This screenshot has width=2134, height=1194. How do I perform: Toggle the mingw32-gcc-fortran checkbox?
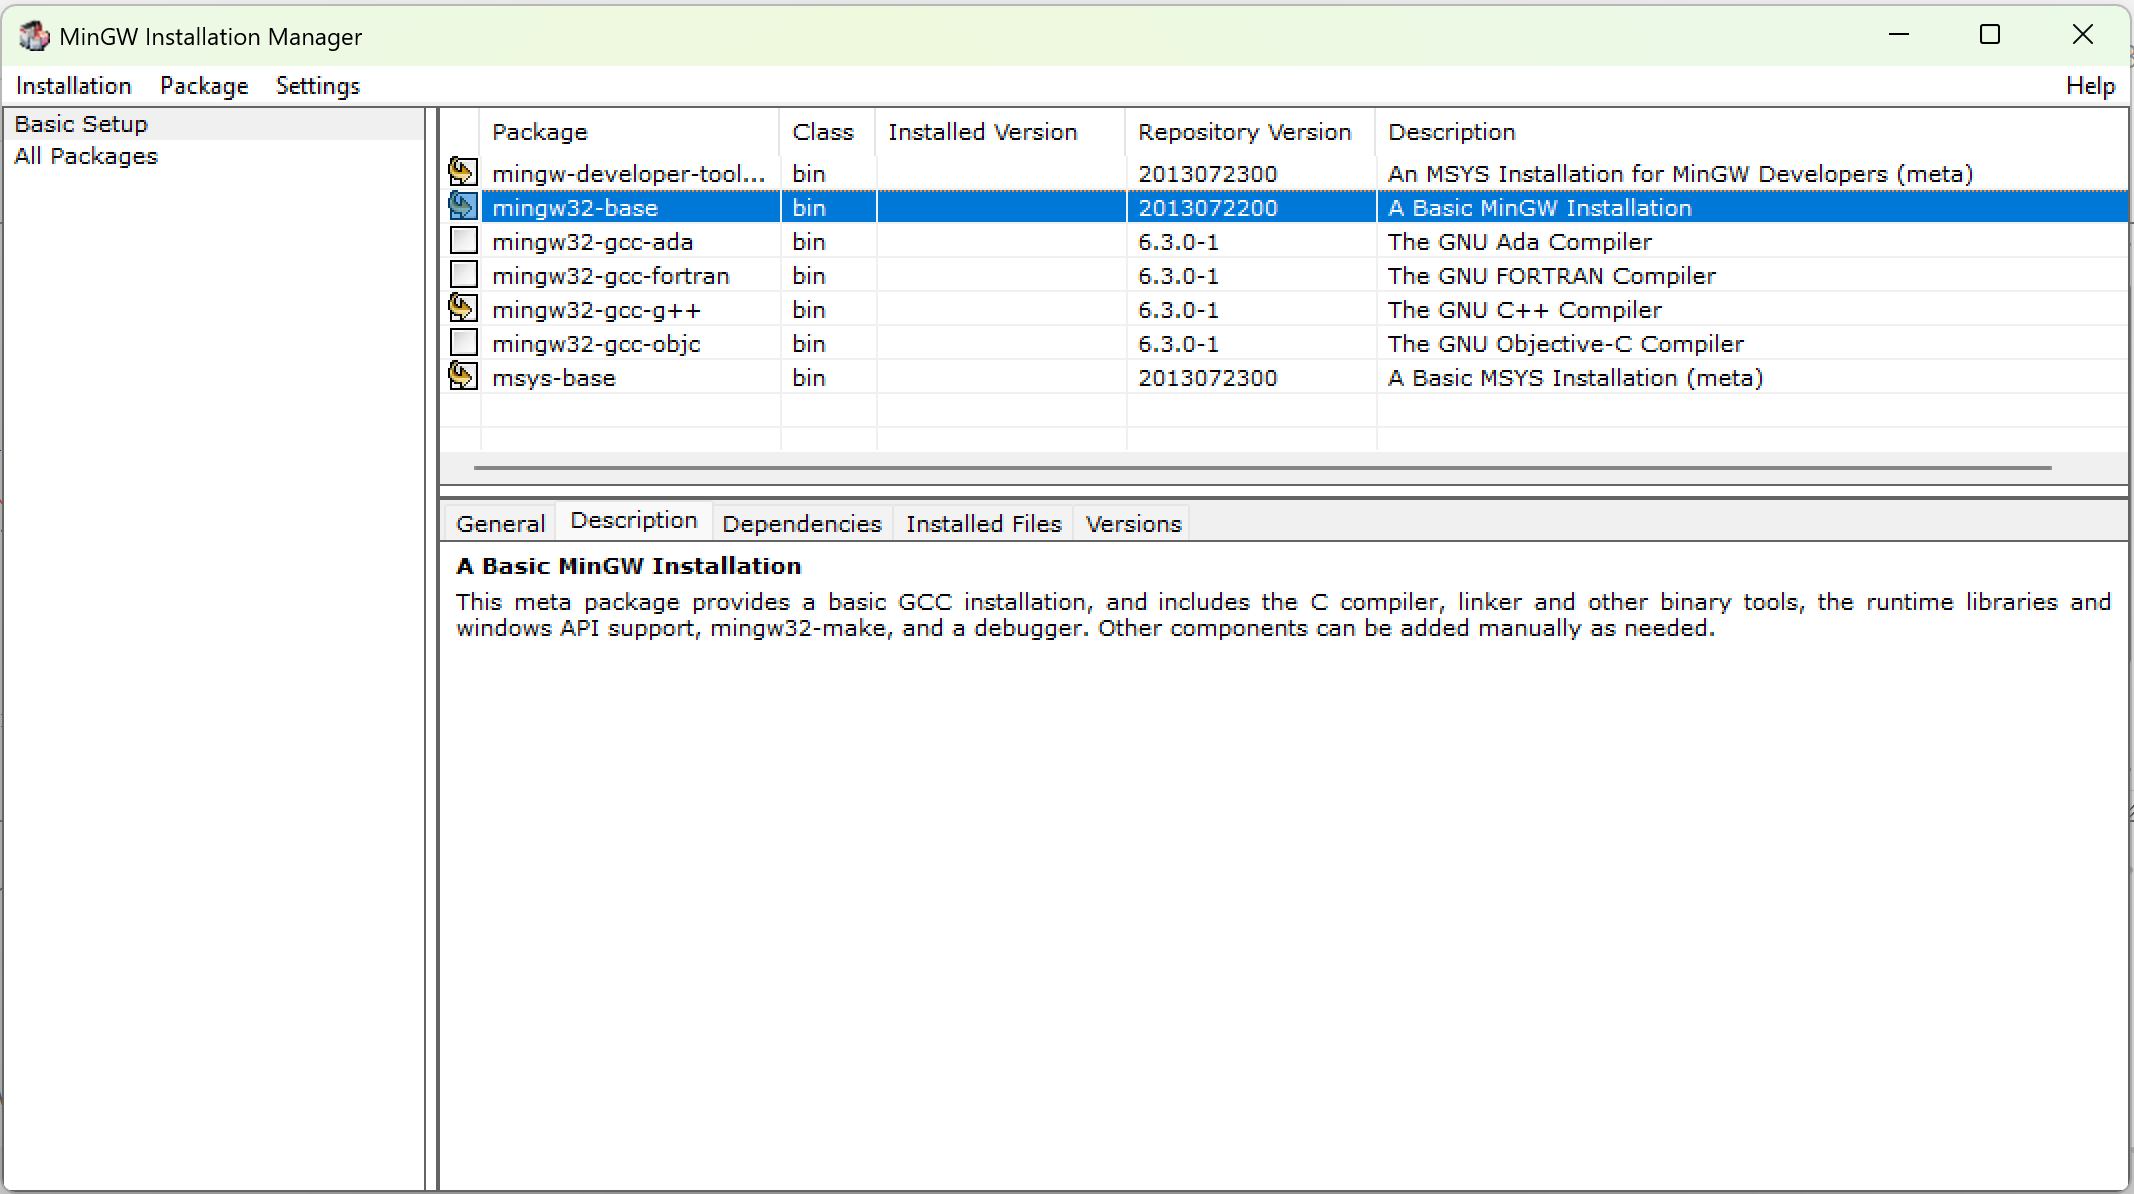pyautogui.click(x=463, y=275)
